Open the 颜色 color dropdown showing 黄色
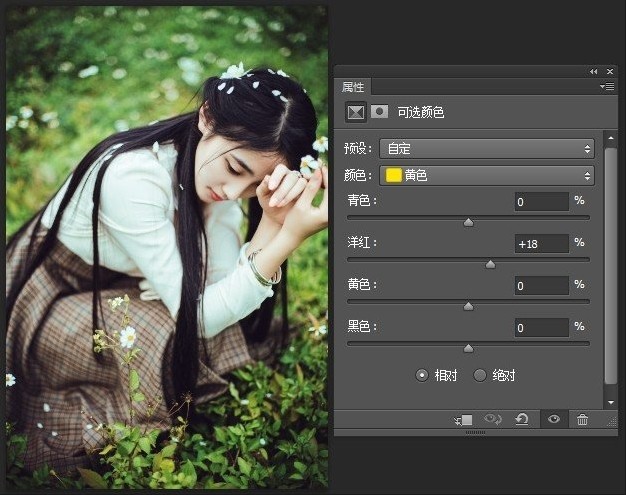The image size is (626, 495). click(x=487, y=175)
